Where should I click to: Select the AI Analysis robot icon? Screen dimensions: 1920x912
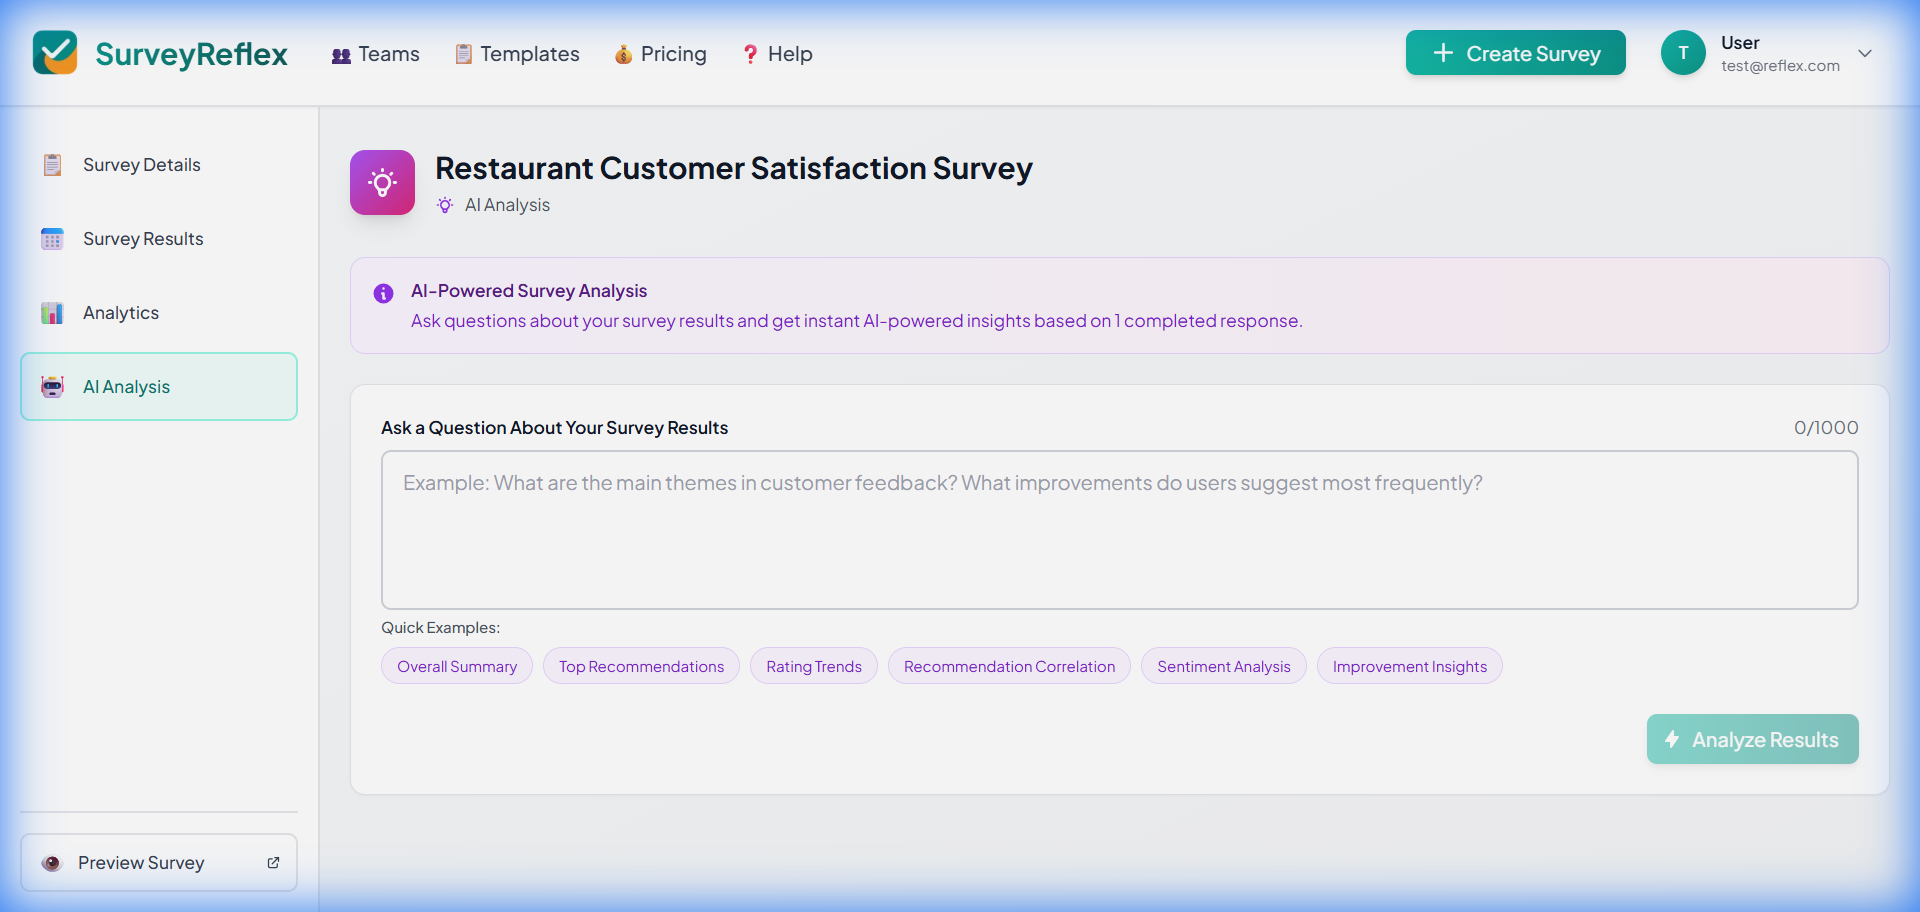click(x=52, y=386)
